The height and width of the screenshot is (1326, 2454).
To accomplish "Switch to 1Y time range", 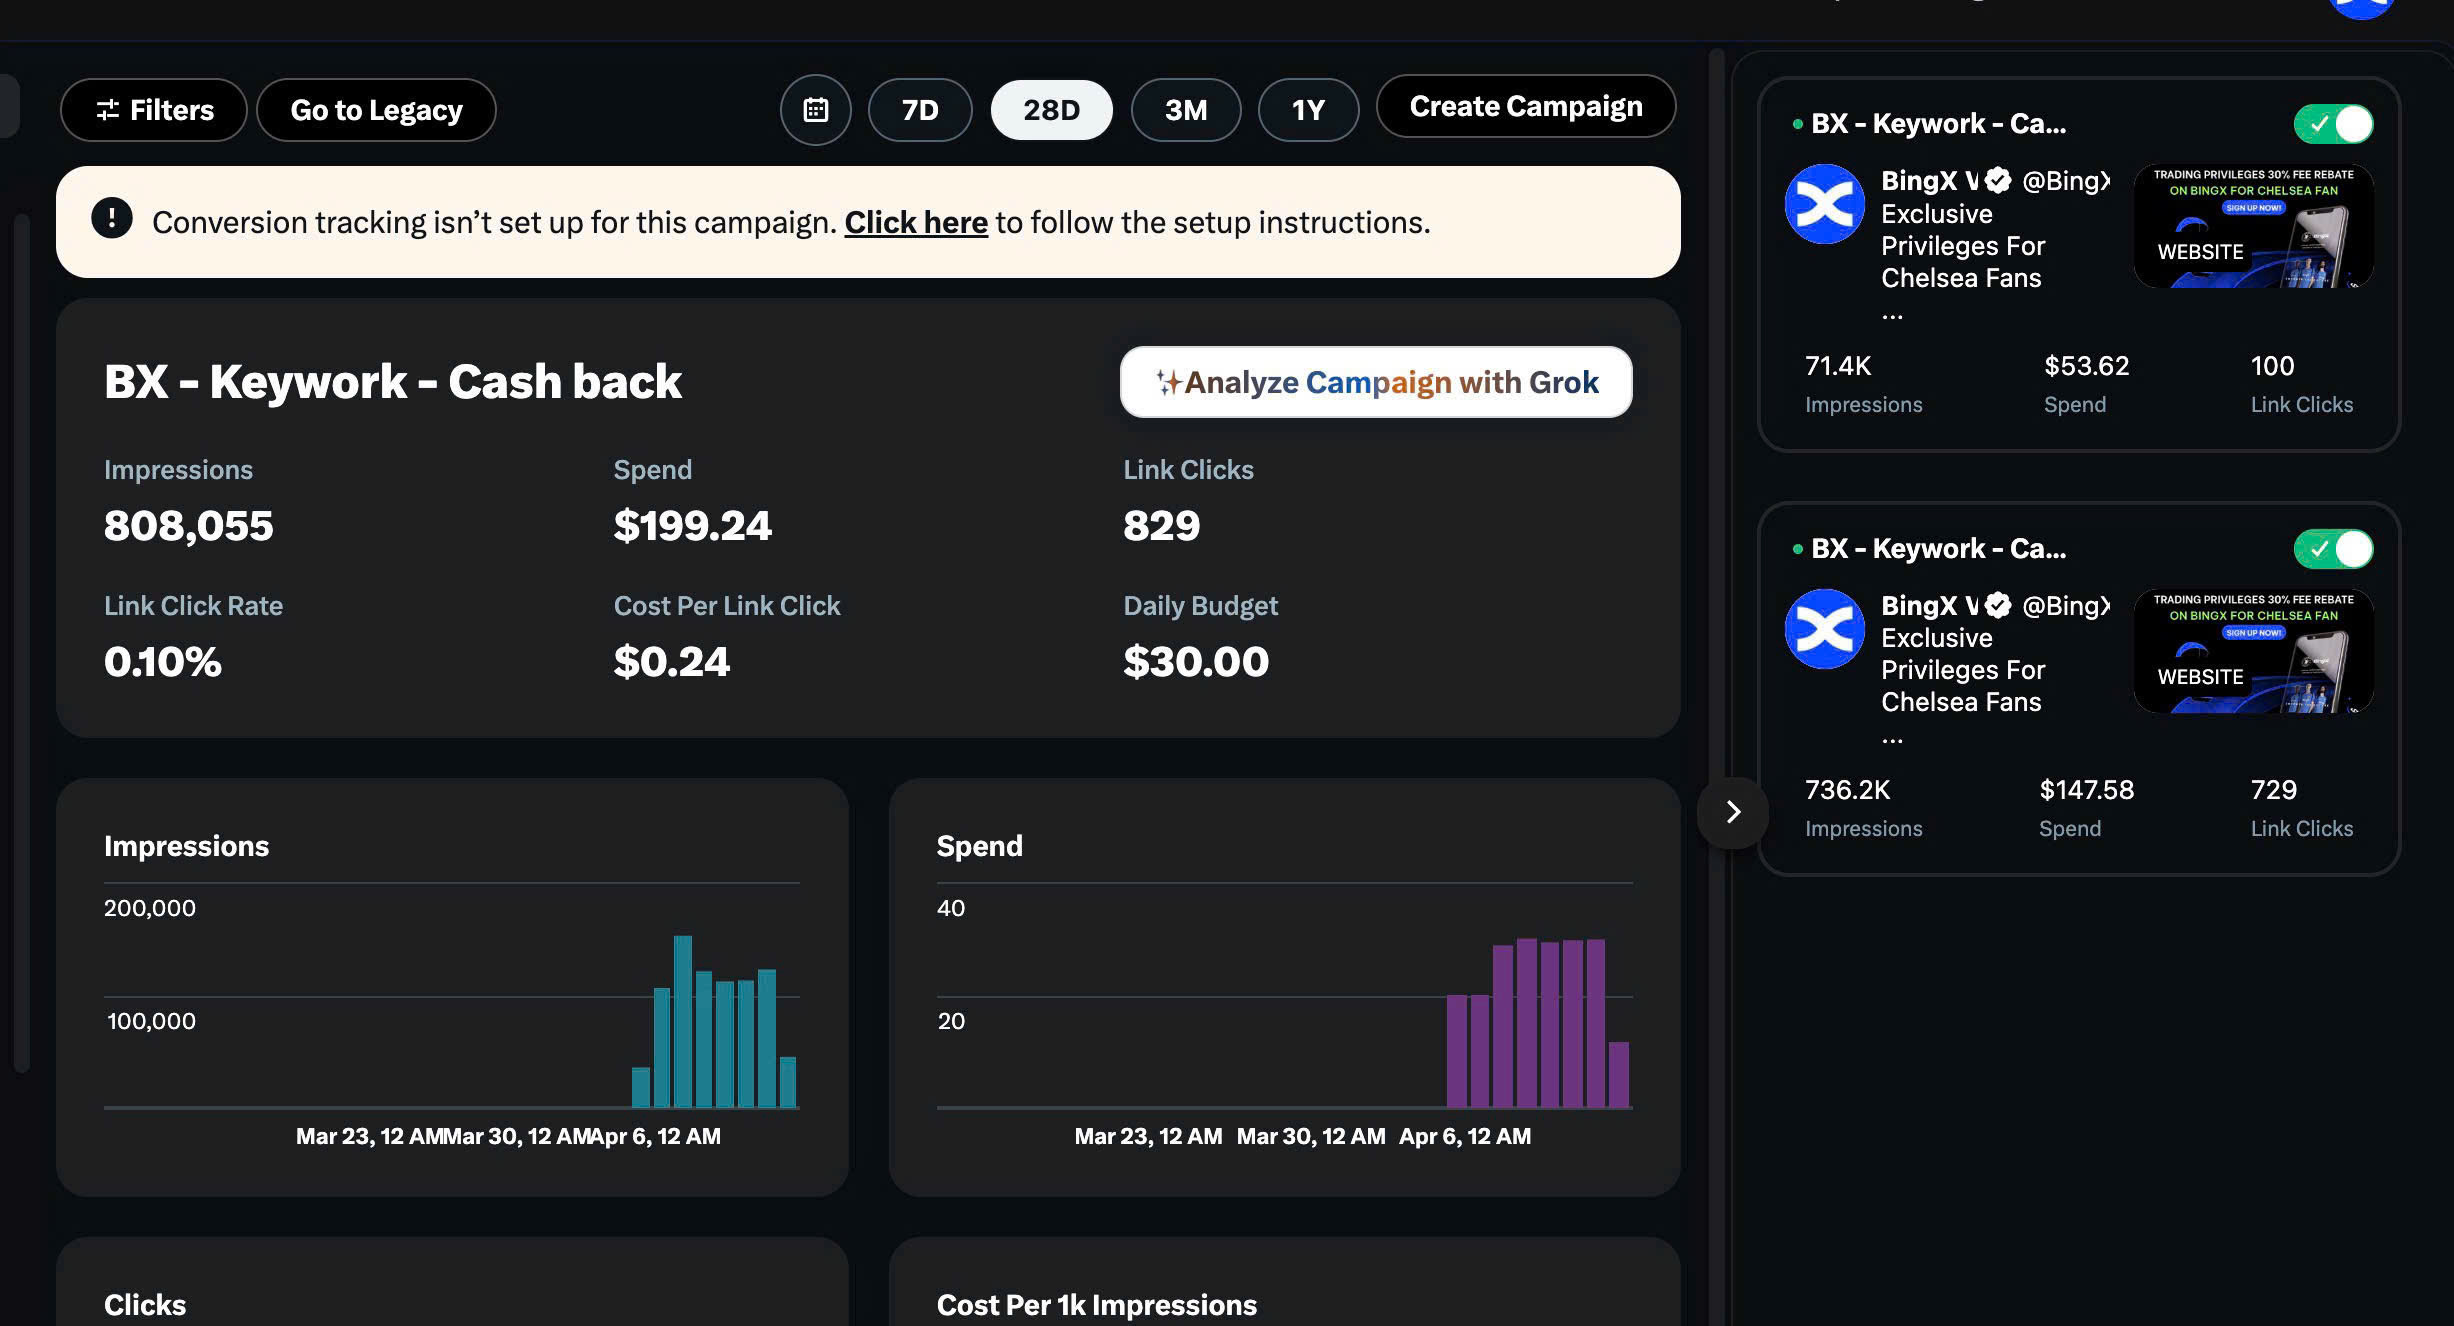I will pyautogui.click(x=1308, y=110).
